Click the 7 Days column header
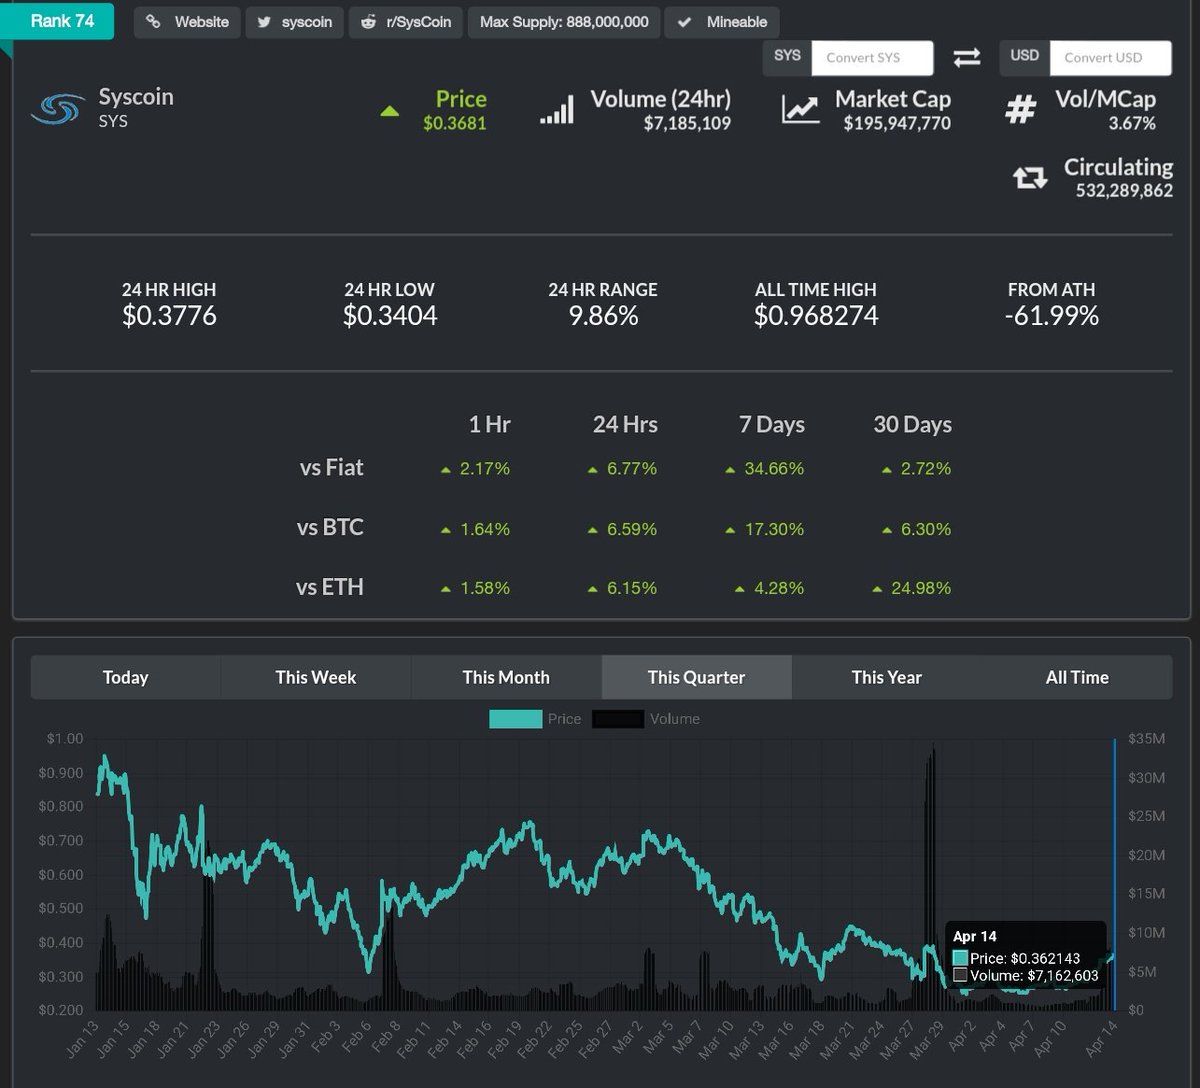Viewport: 1200px width, 1088px height. (x=772, y=424)
